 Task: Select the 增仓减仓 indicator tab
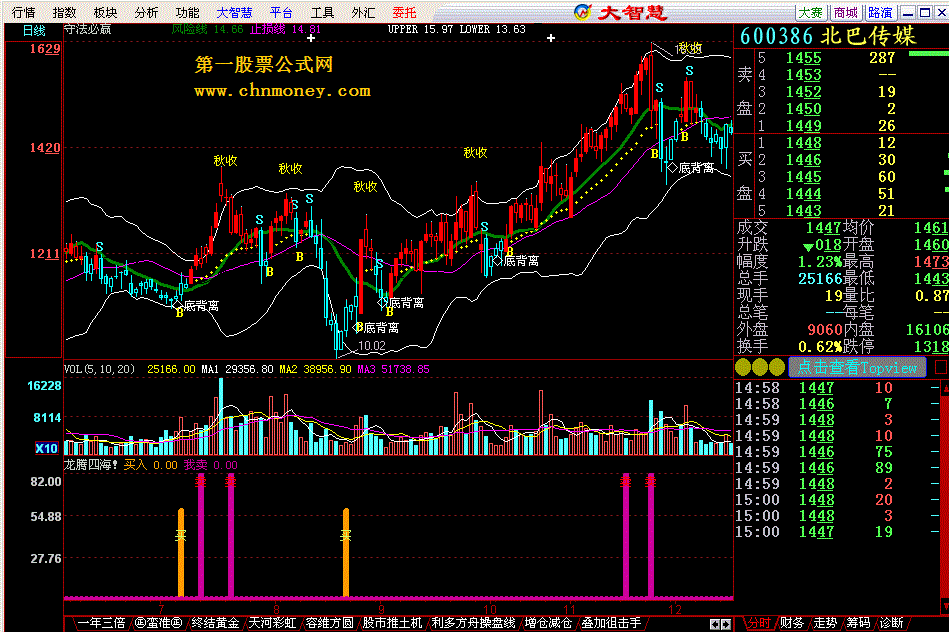click(548, 623)
